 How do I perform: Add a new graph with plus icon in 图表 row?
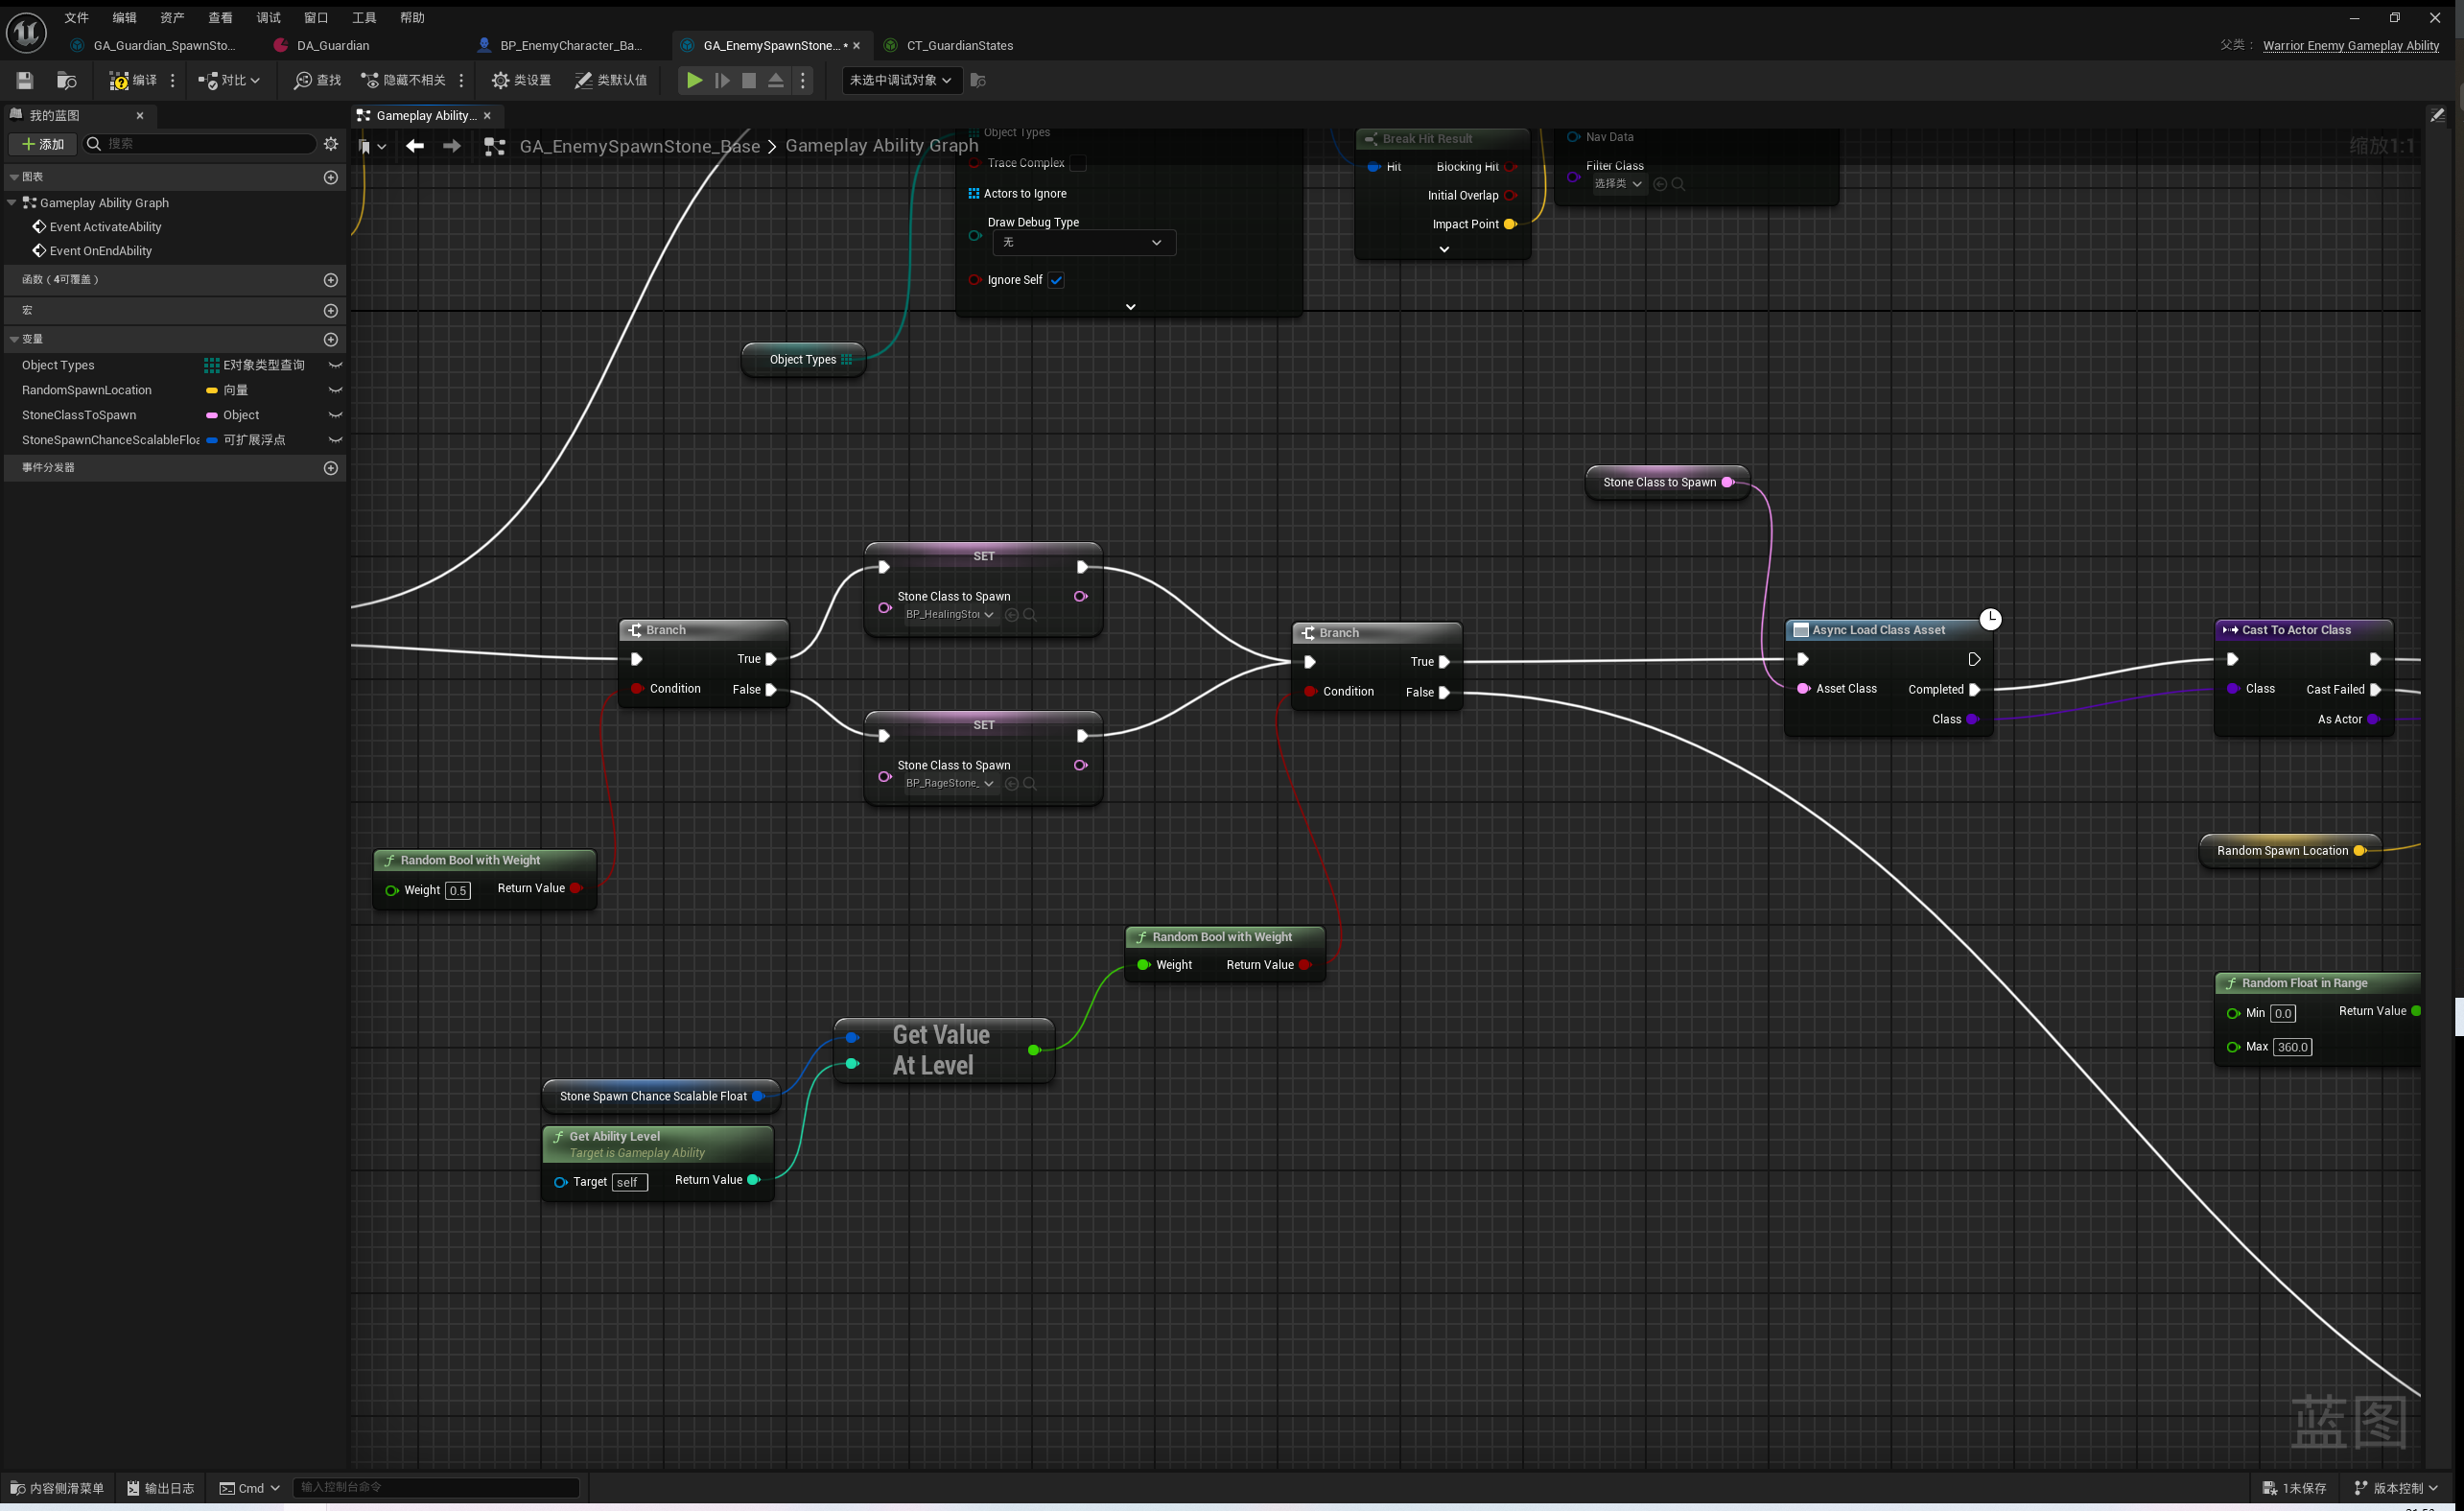(331, 177)
